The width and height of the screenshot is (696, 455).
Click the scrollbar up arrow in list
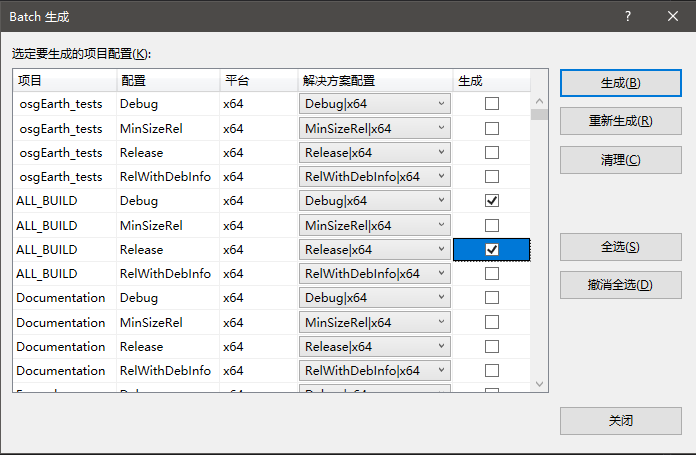tap(540, 101)
